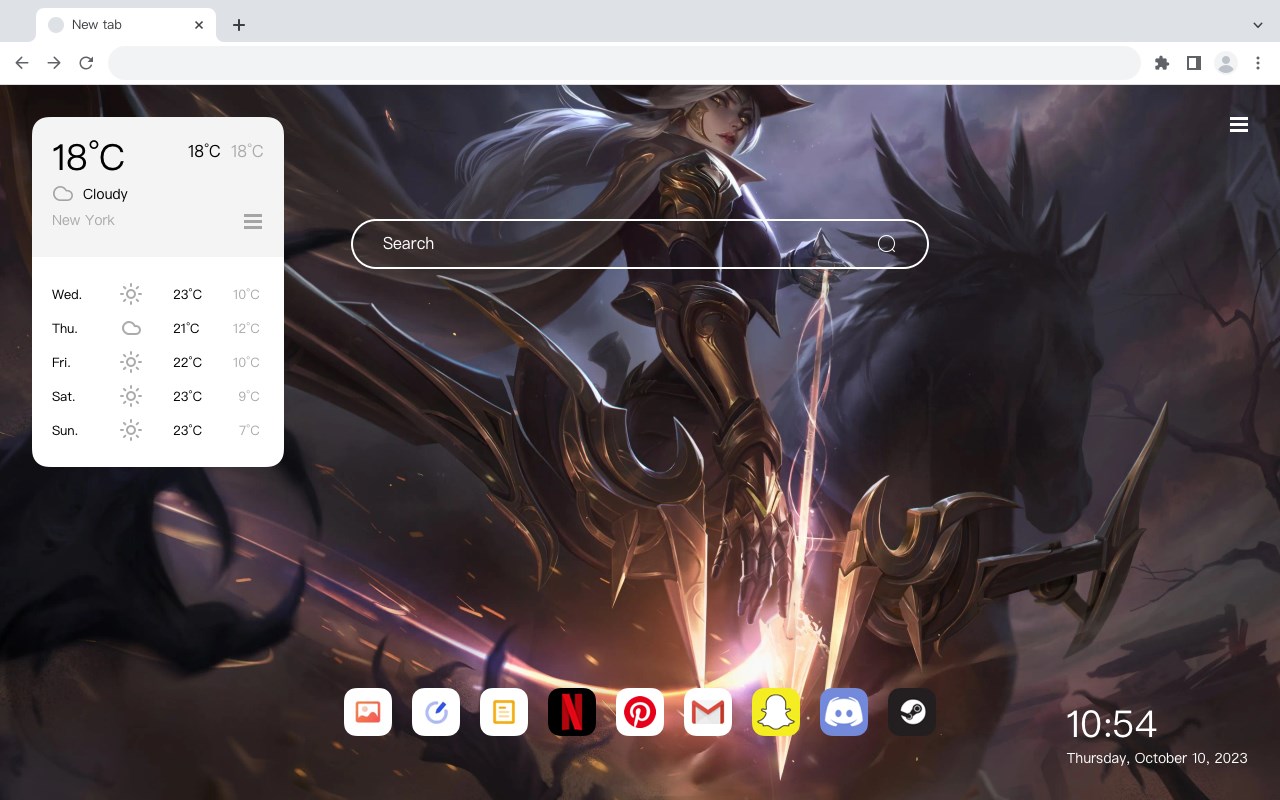1280x800 pixels.
Task: Click the date Thursday, October 10, 2023
Action: coord(1157,758)
